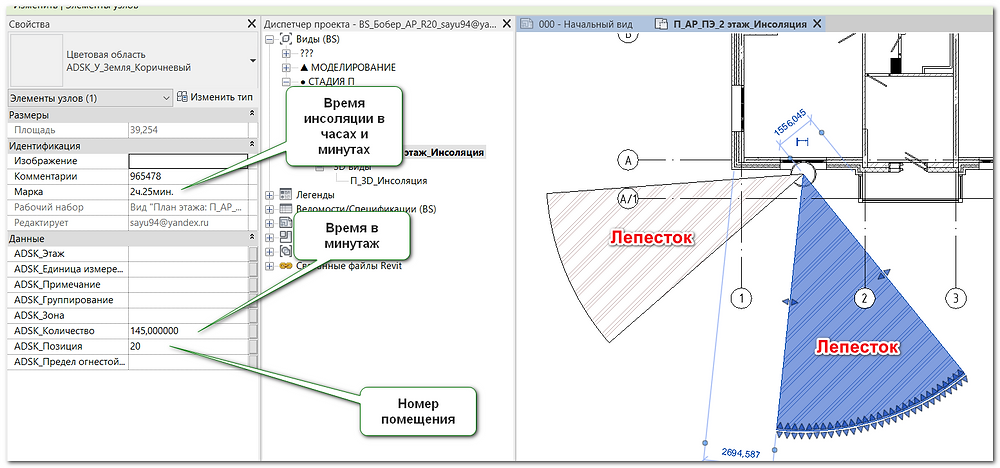Close the Свойства properties panel

tap(252, 24)
